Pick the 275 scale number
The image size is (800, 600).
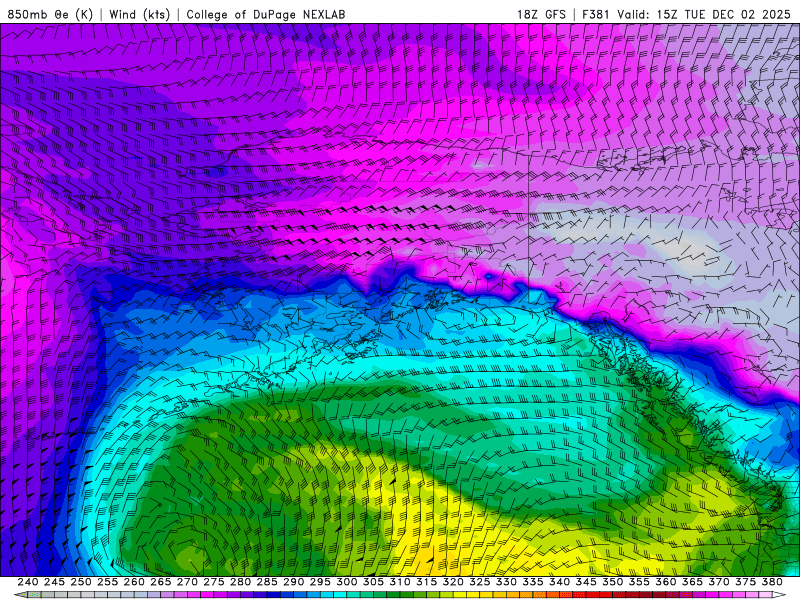point(213,582)
